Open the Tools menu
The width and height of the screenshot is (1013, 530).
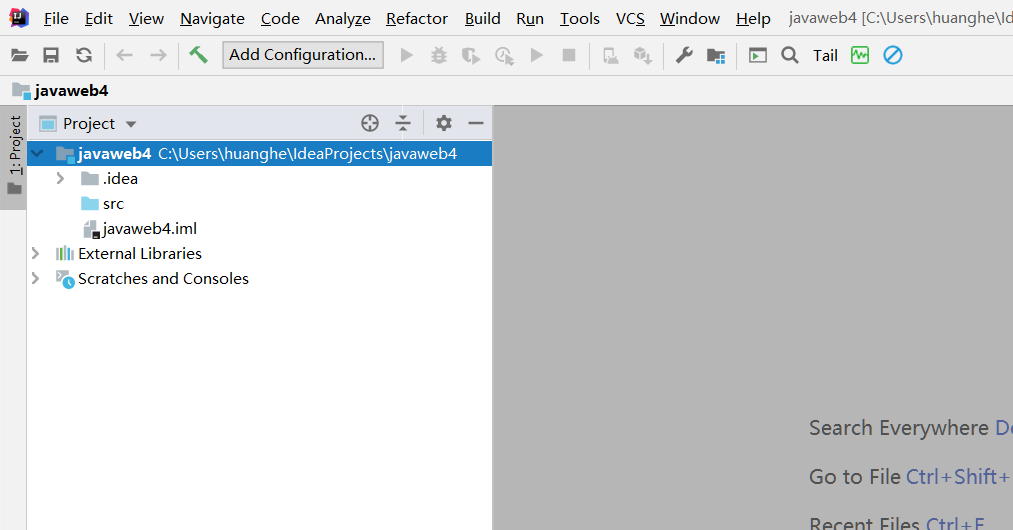(580, 19)
